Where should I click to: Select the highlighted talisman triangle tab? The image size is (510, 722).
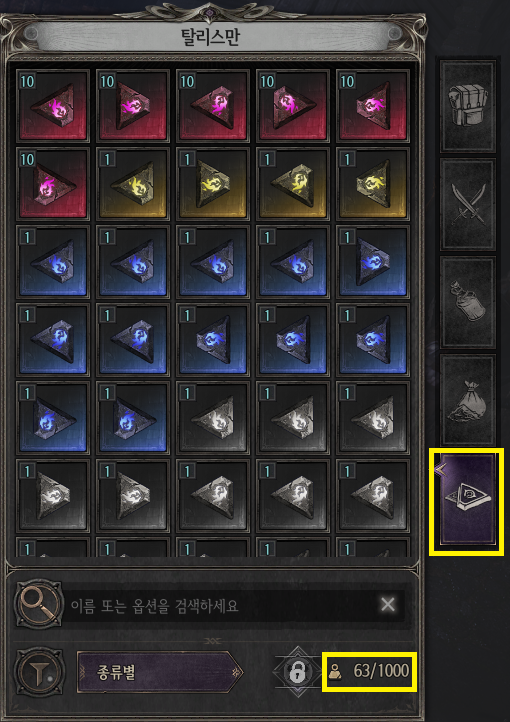coord(468,499)
